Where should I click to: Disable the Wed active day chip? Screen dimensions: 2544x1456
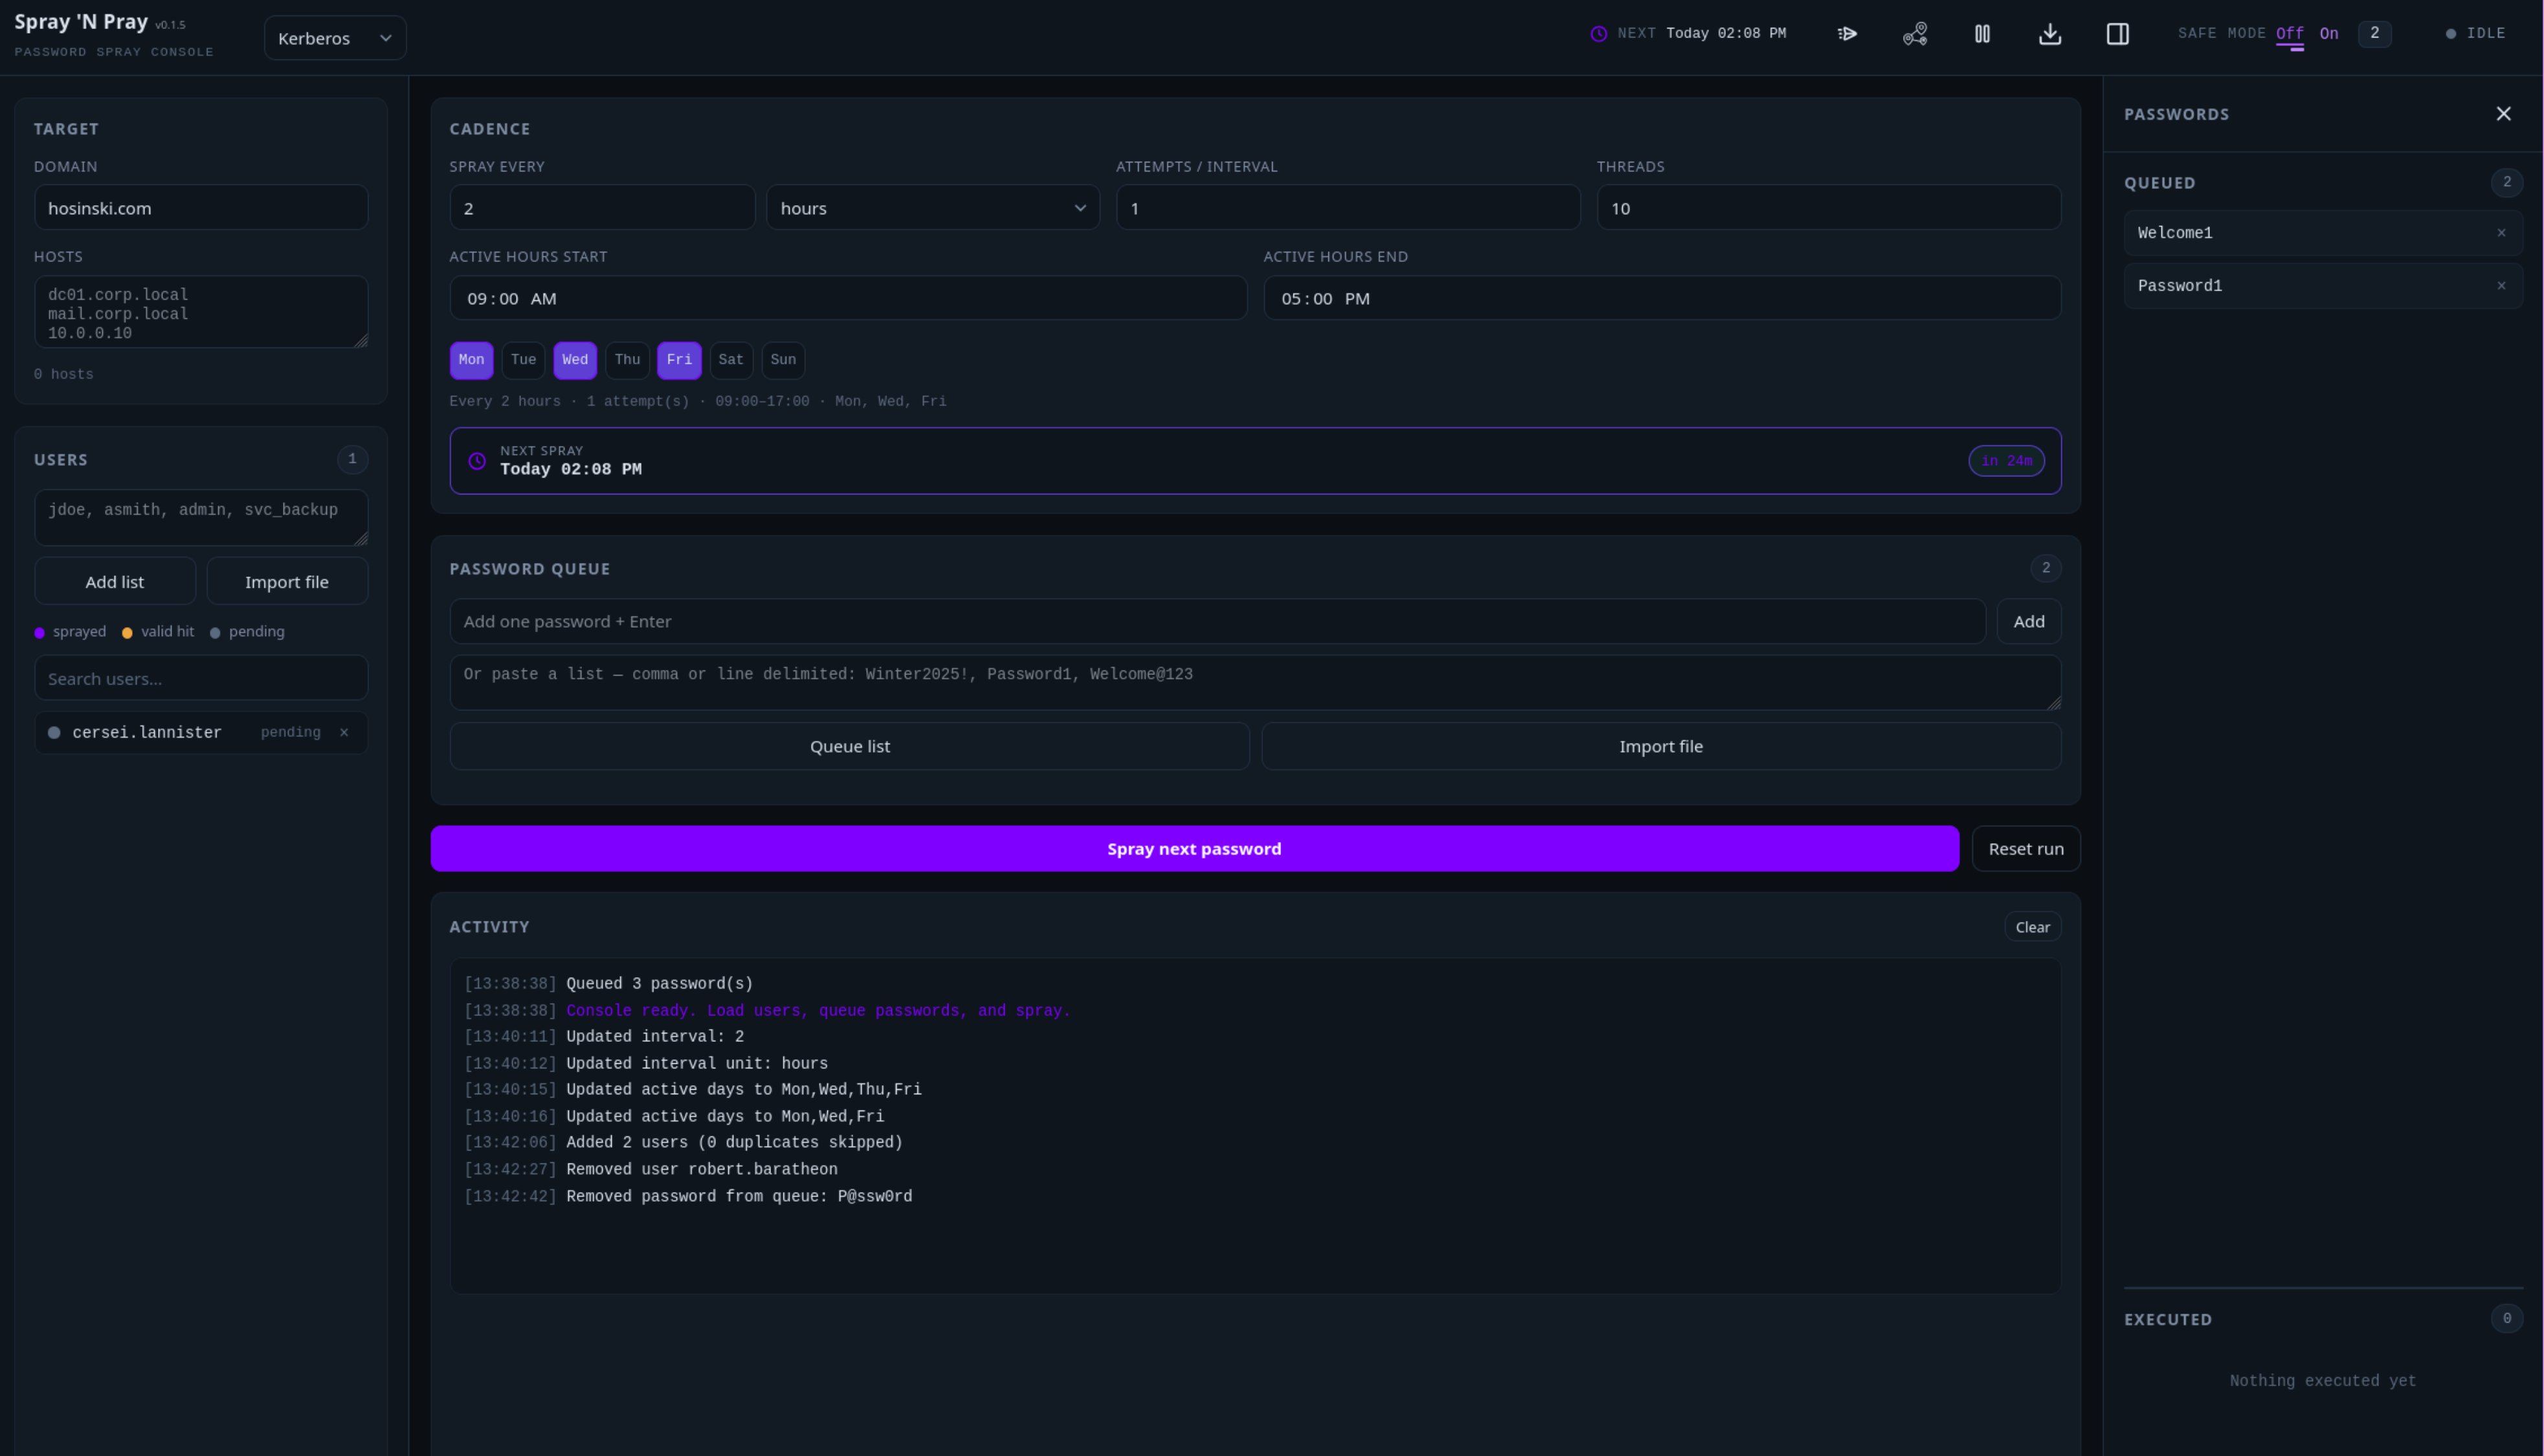click(x=575, y=360)
